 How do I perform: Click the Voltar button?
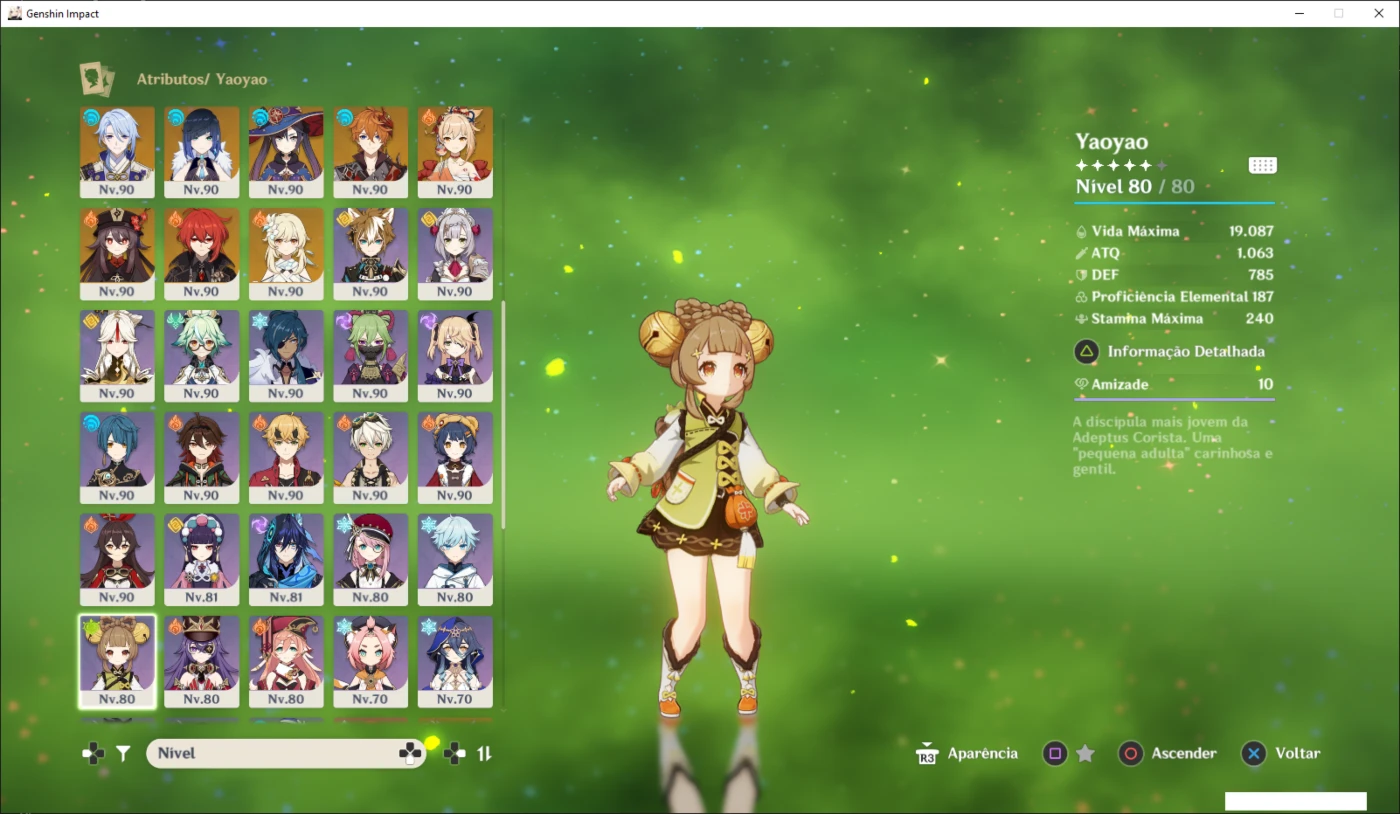(x=1281, y=754)
